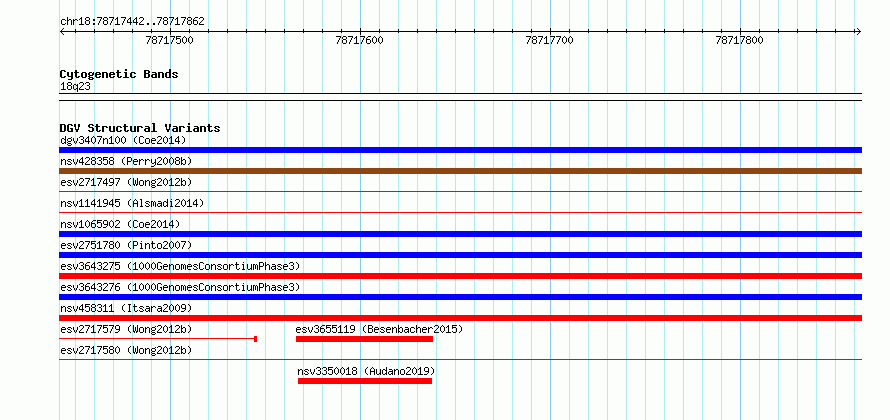Click the nsv3350018 (Audano2019) label
The width and height of the screenshot is (890, 420).
pos(366,371)
